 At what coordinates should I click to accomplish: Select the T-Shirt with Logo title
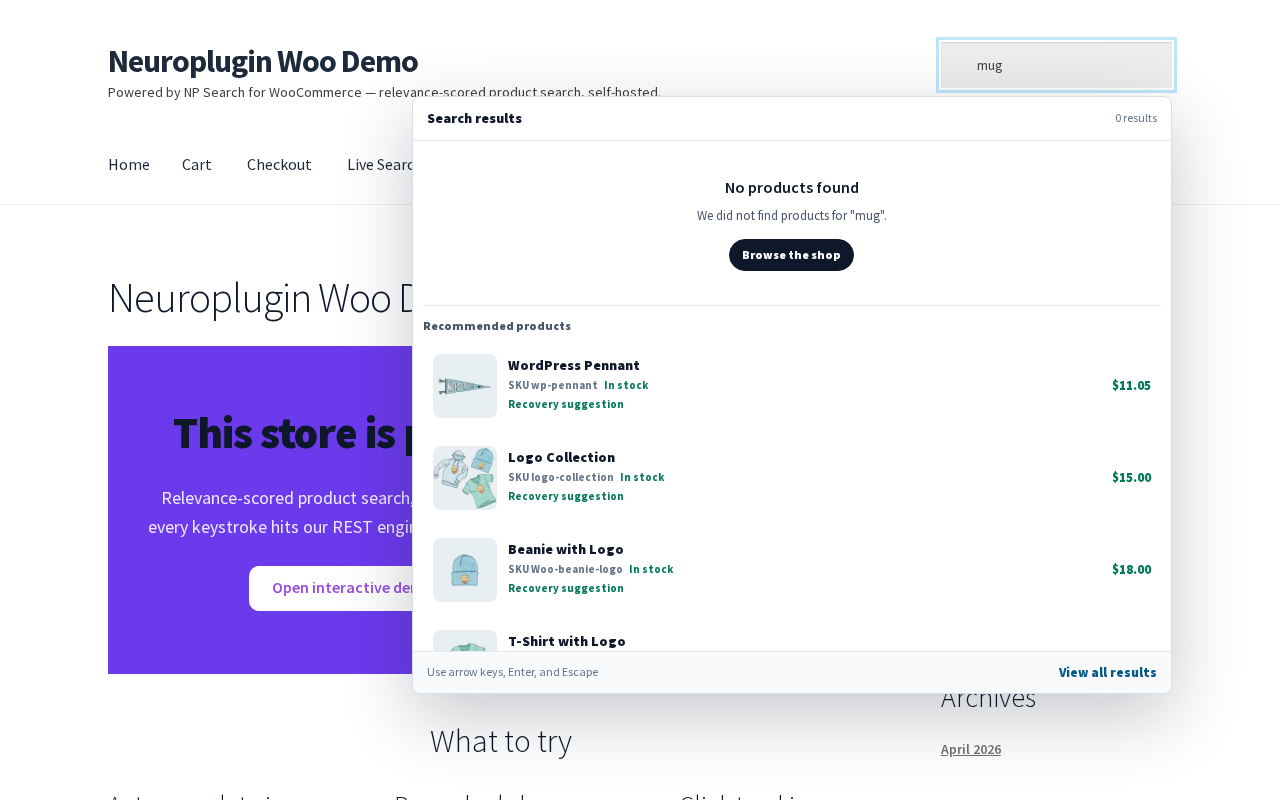[x=567, y=641]
